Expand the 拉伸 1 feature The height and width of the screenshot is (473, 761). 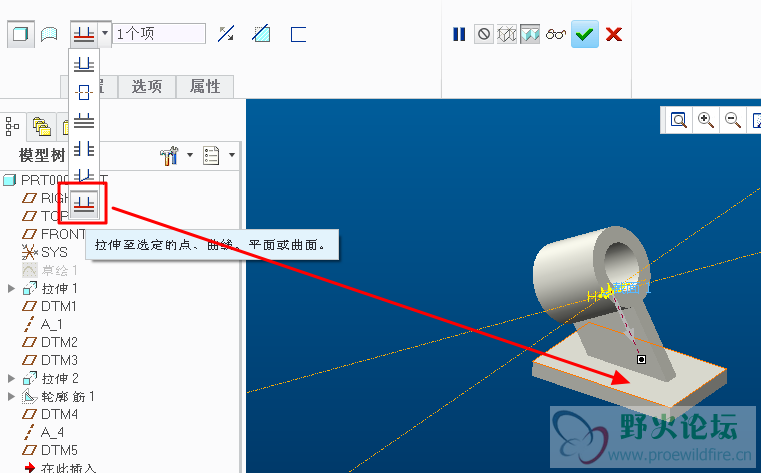[x=12, y=288]
